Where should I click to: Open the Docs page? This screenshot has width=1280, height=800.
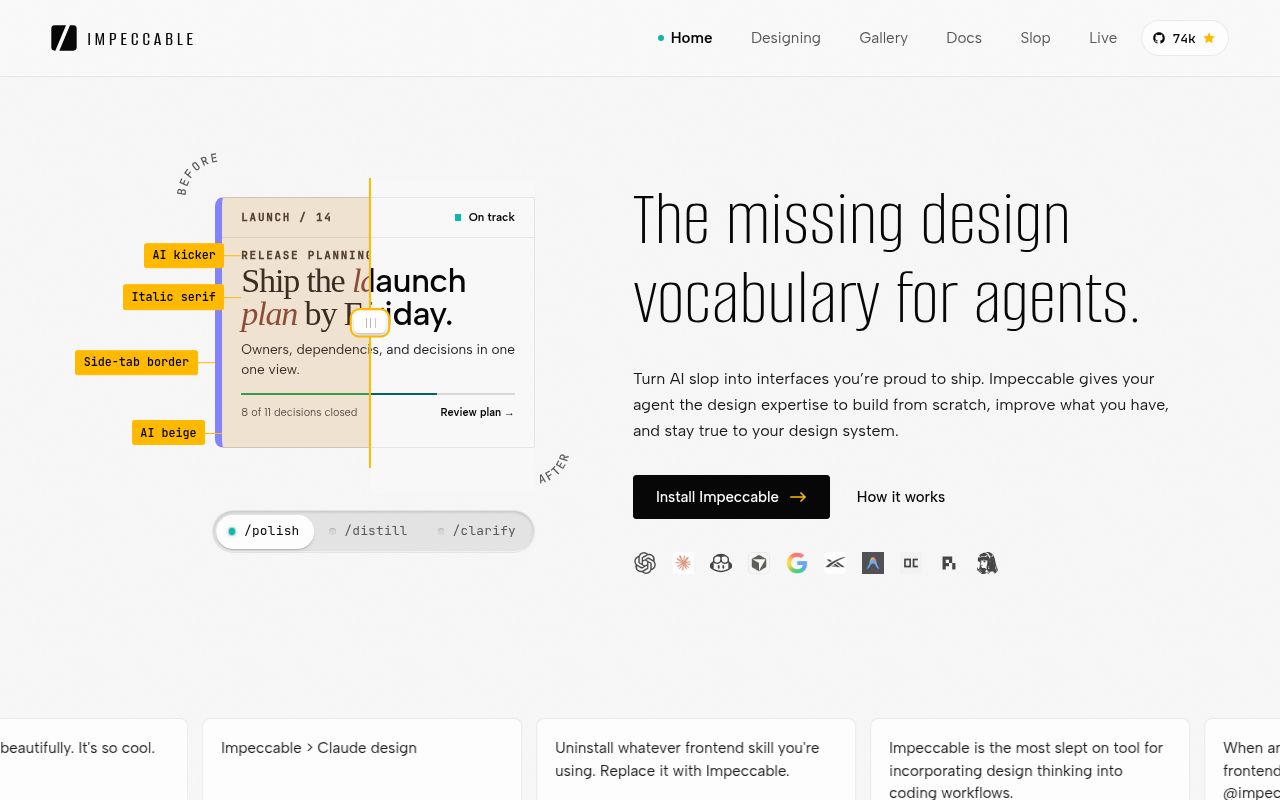[964, 38]
